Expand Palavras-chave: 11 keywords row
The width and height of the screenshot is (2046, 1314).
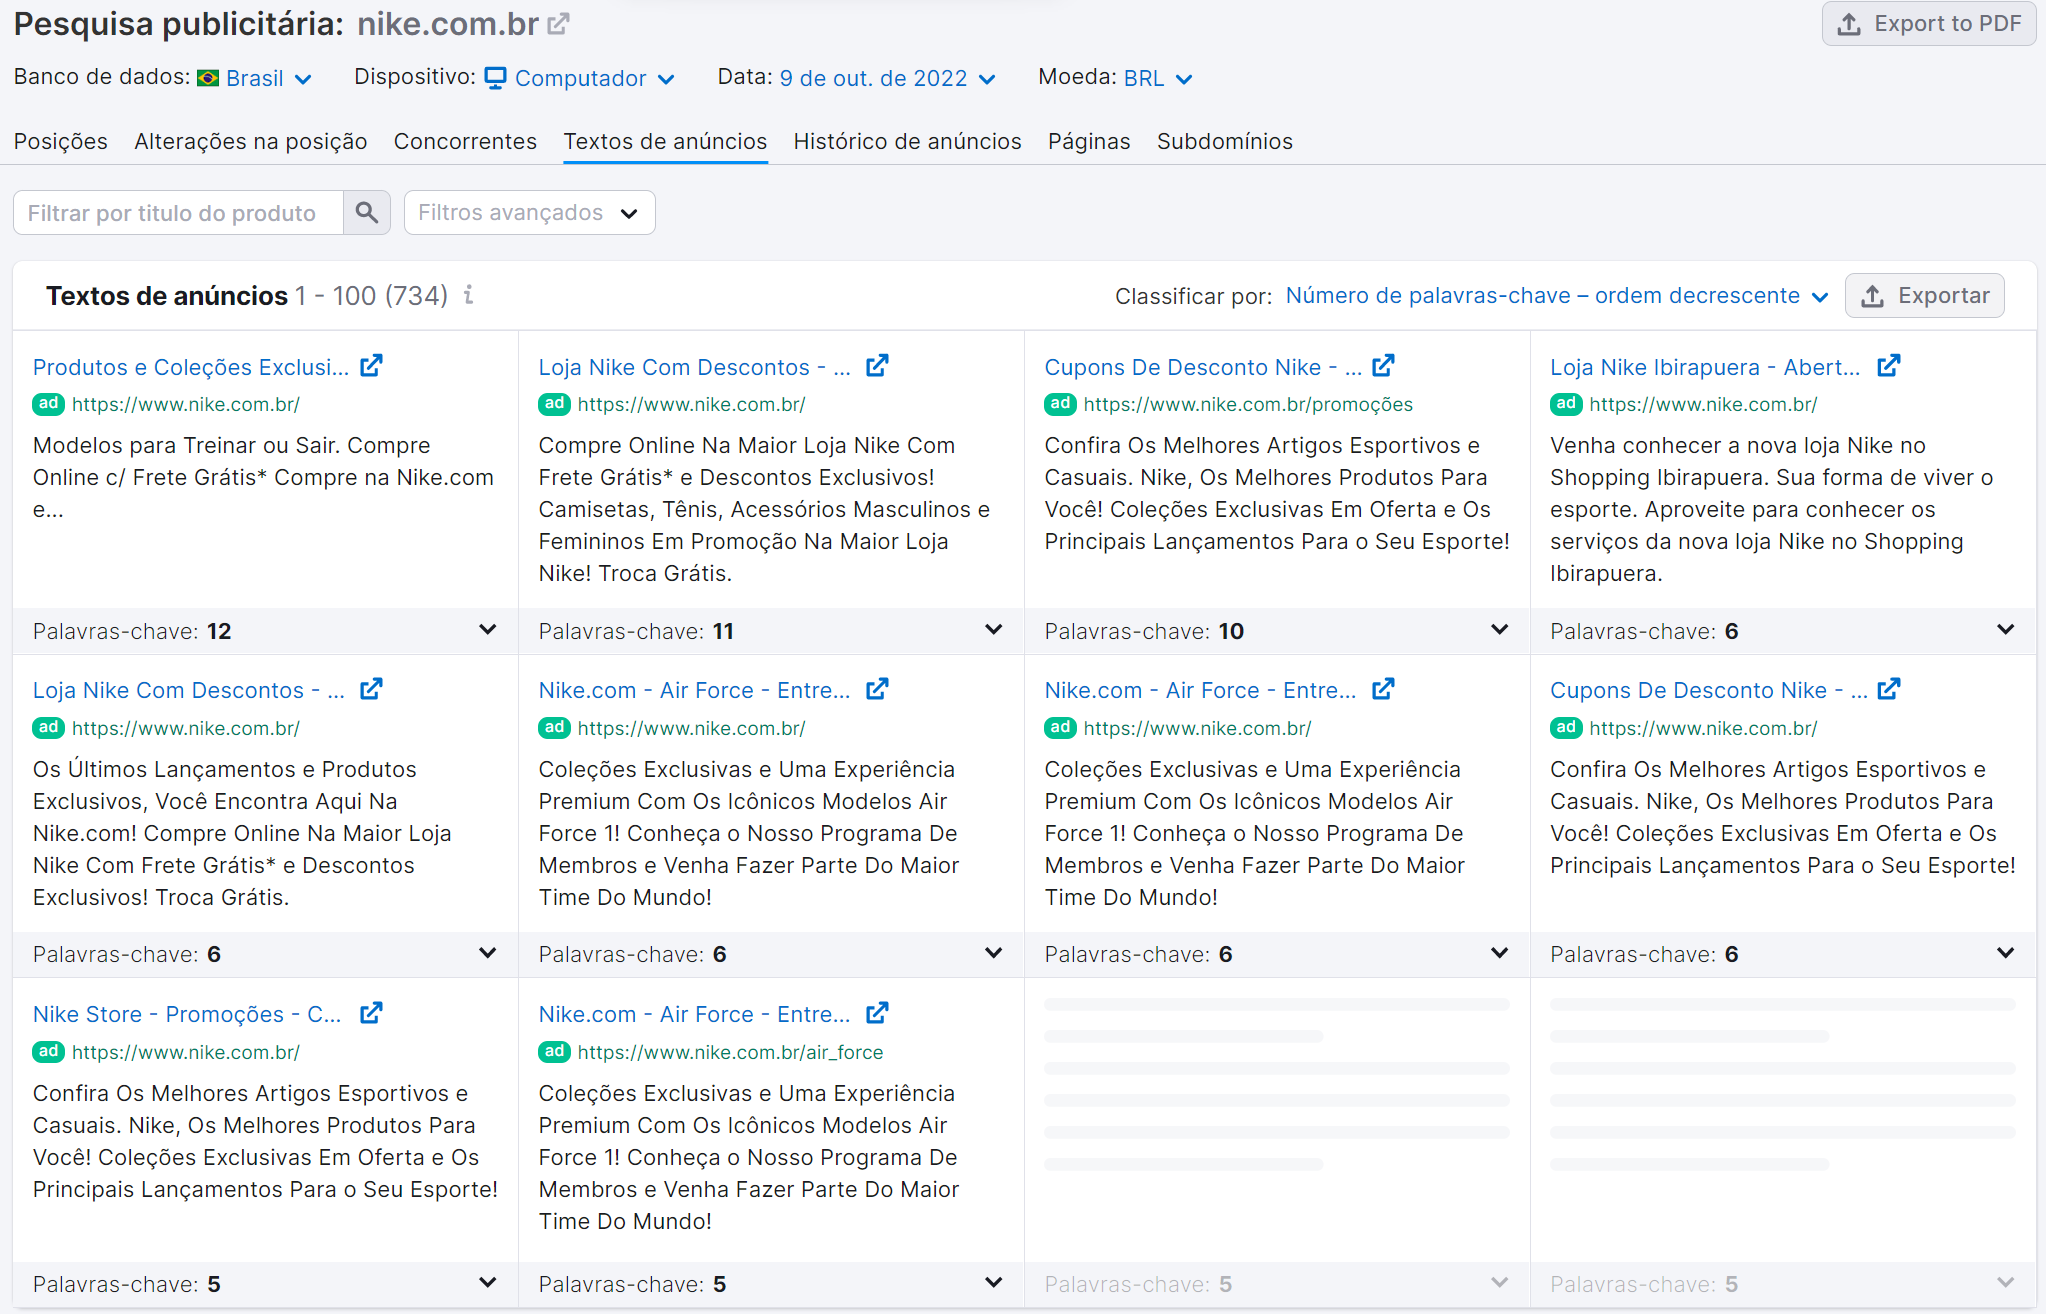pos(993,630)
